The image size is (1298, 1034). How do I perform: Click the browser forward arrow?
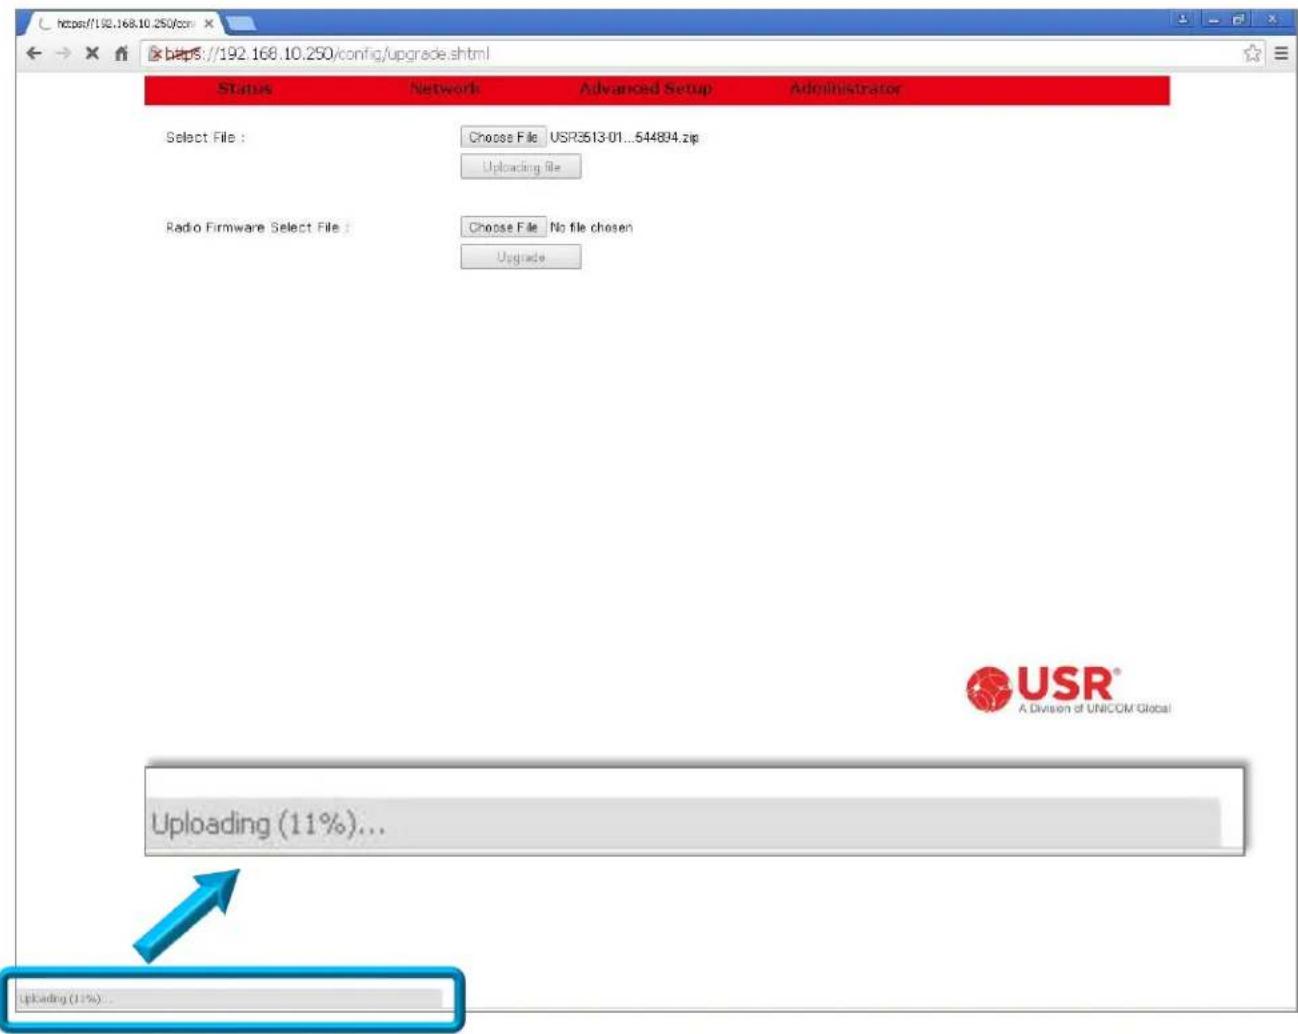pyautogui.click(x=63, y=54)
